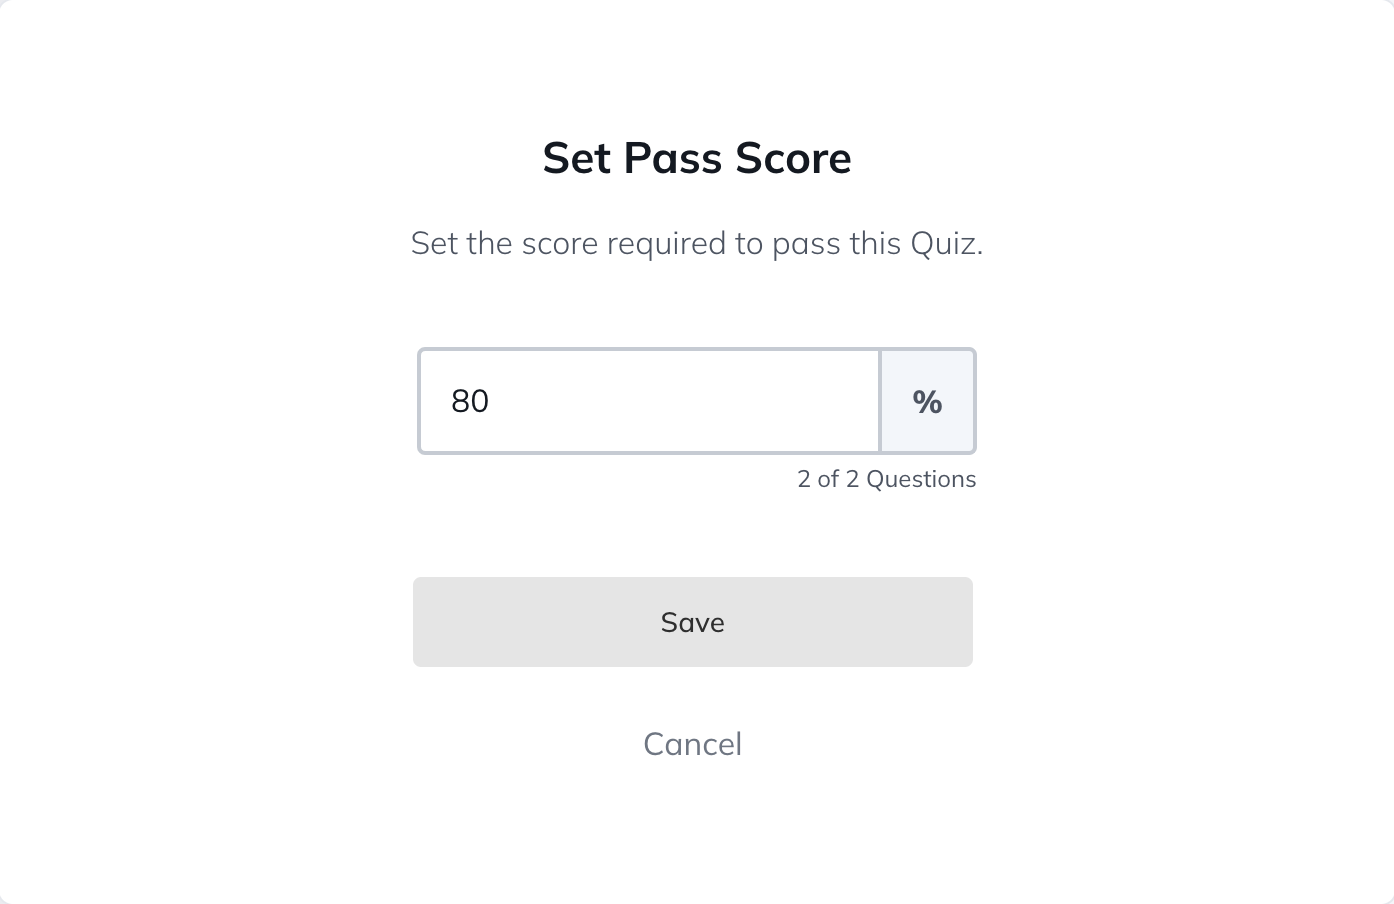The height and width of the screenshot is (904, 1394).
Task: Click the word "Score" in the title
Action: 793,158
